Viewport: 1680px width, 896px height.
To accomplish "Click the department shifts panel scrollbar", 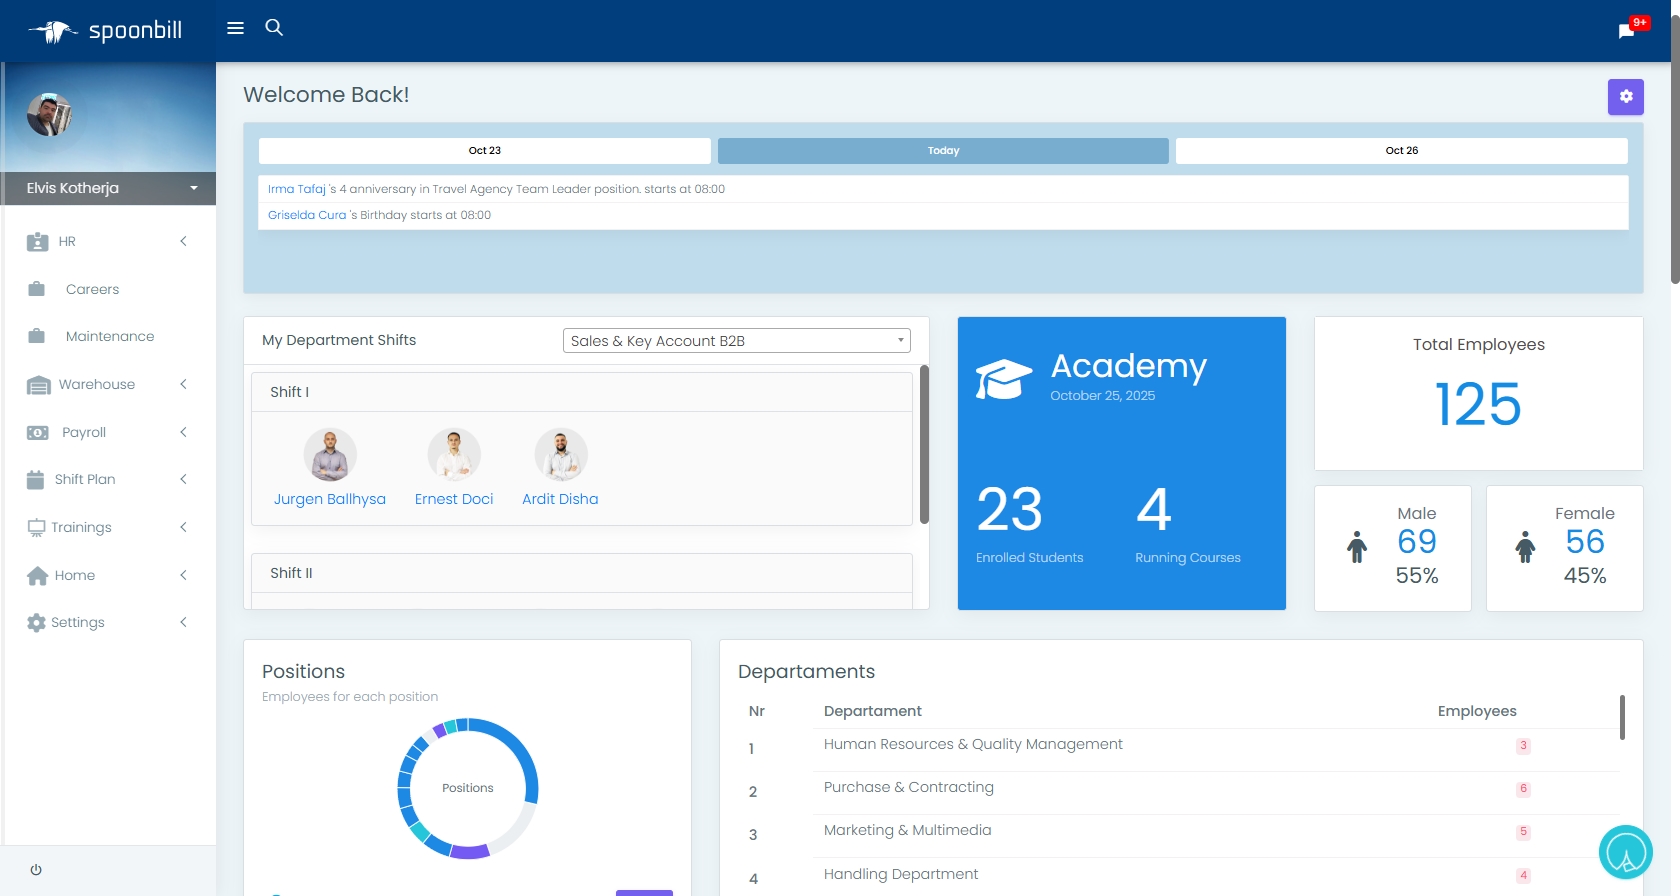I will 924,444.
